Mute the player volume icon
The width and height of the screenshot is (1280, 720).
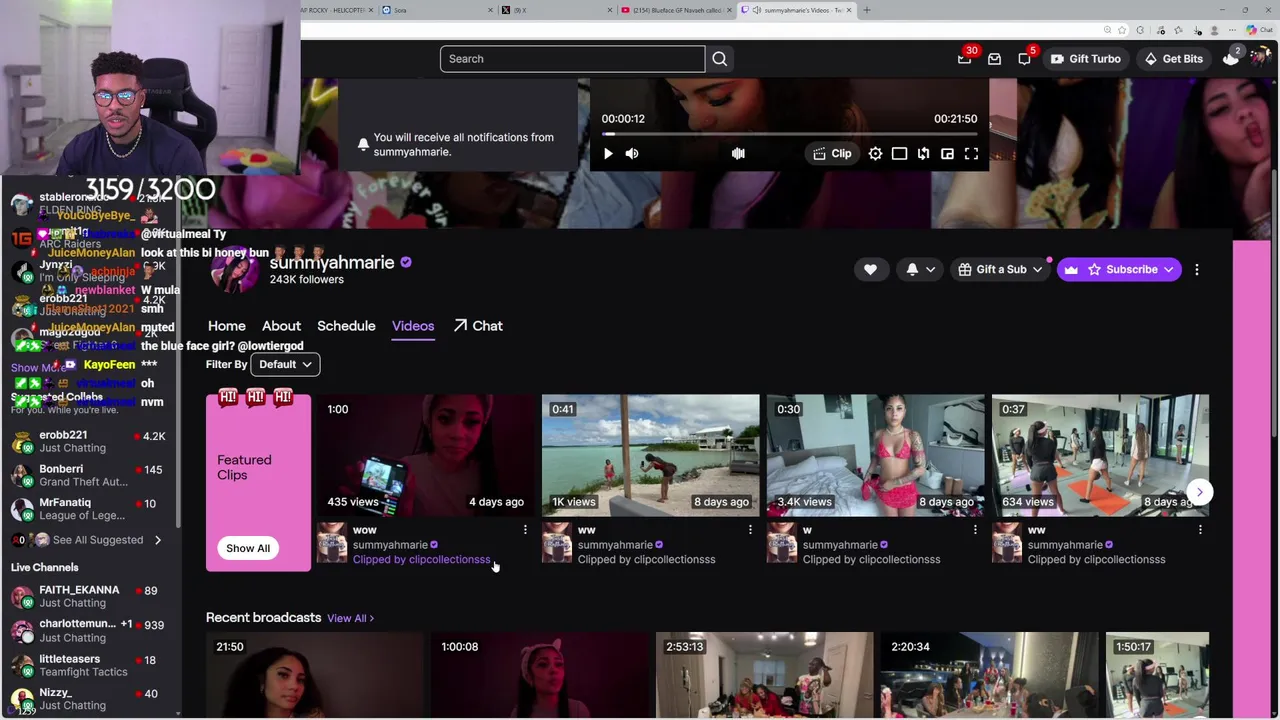coord(632,154)
